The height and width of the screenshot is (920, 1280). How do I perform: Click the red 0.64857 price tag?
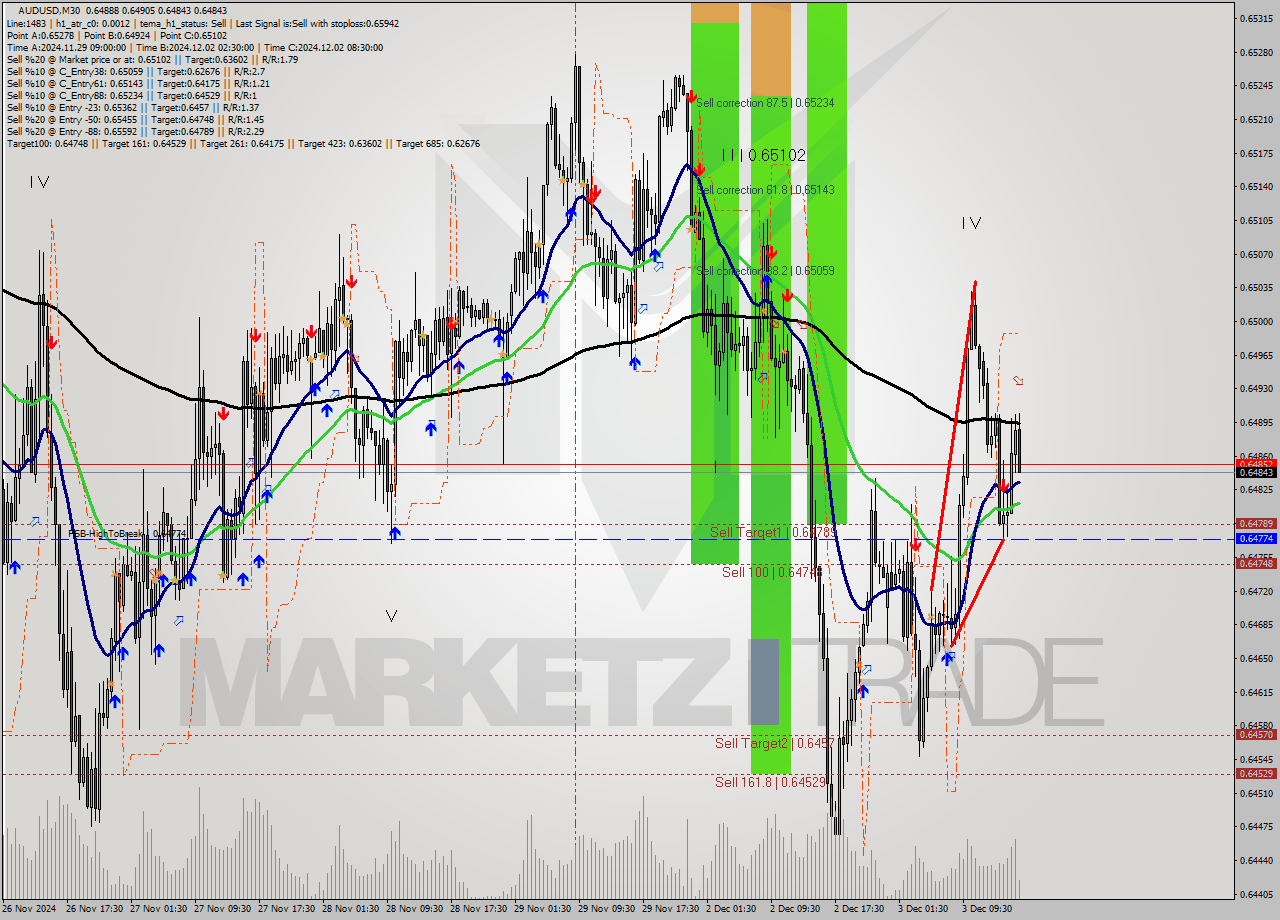1256,464
